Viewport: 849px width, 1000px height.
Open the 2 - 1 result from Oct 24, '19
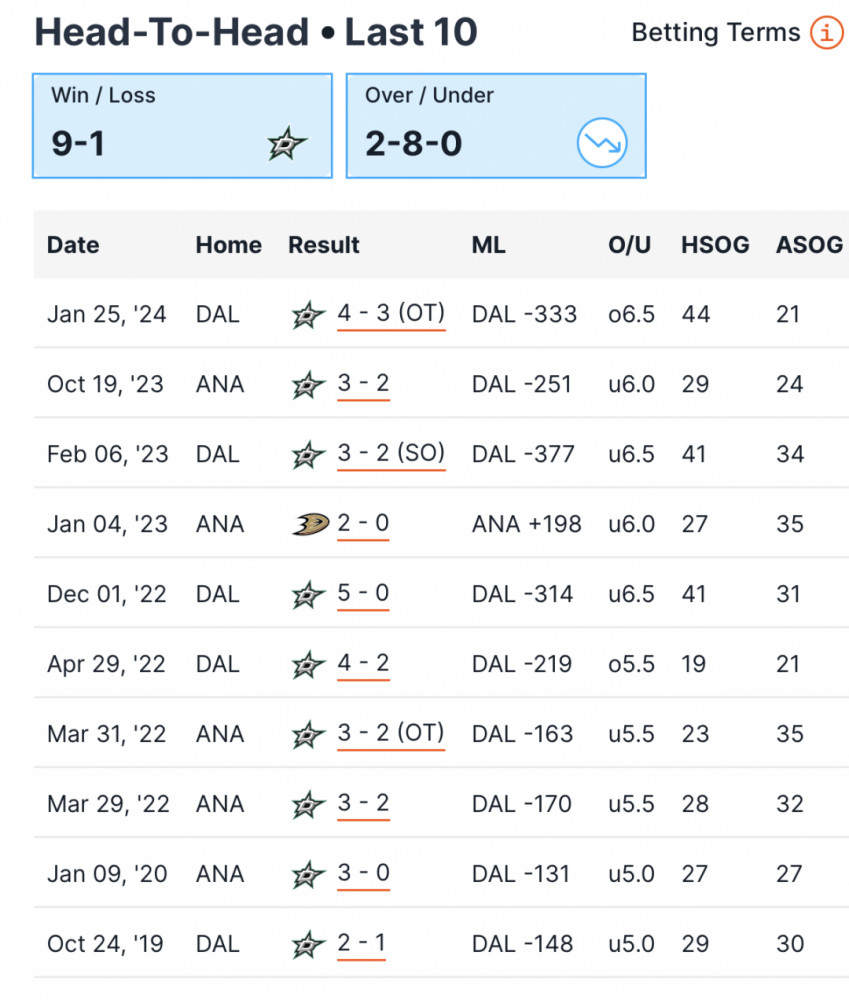361,944
